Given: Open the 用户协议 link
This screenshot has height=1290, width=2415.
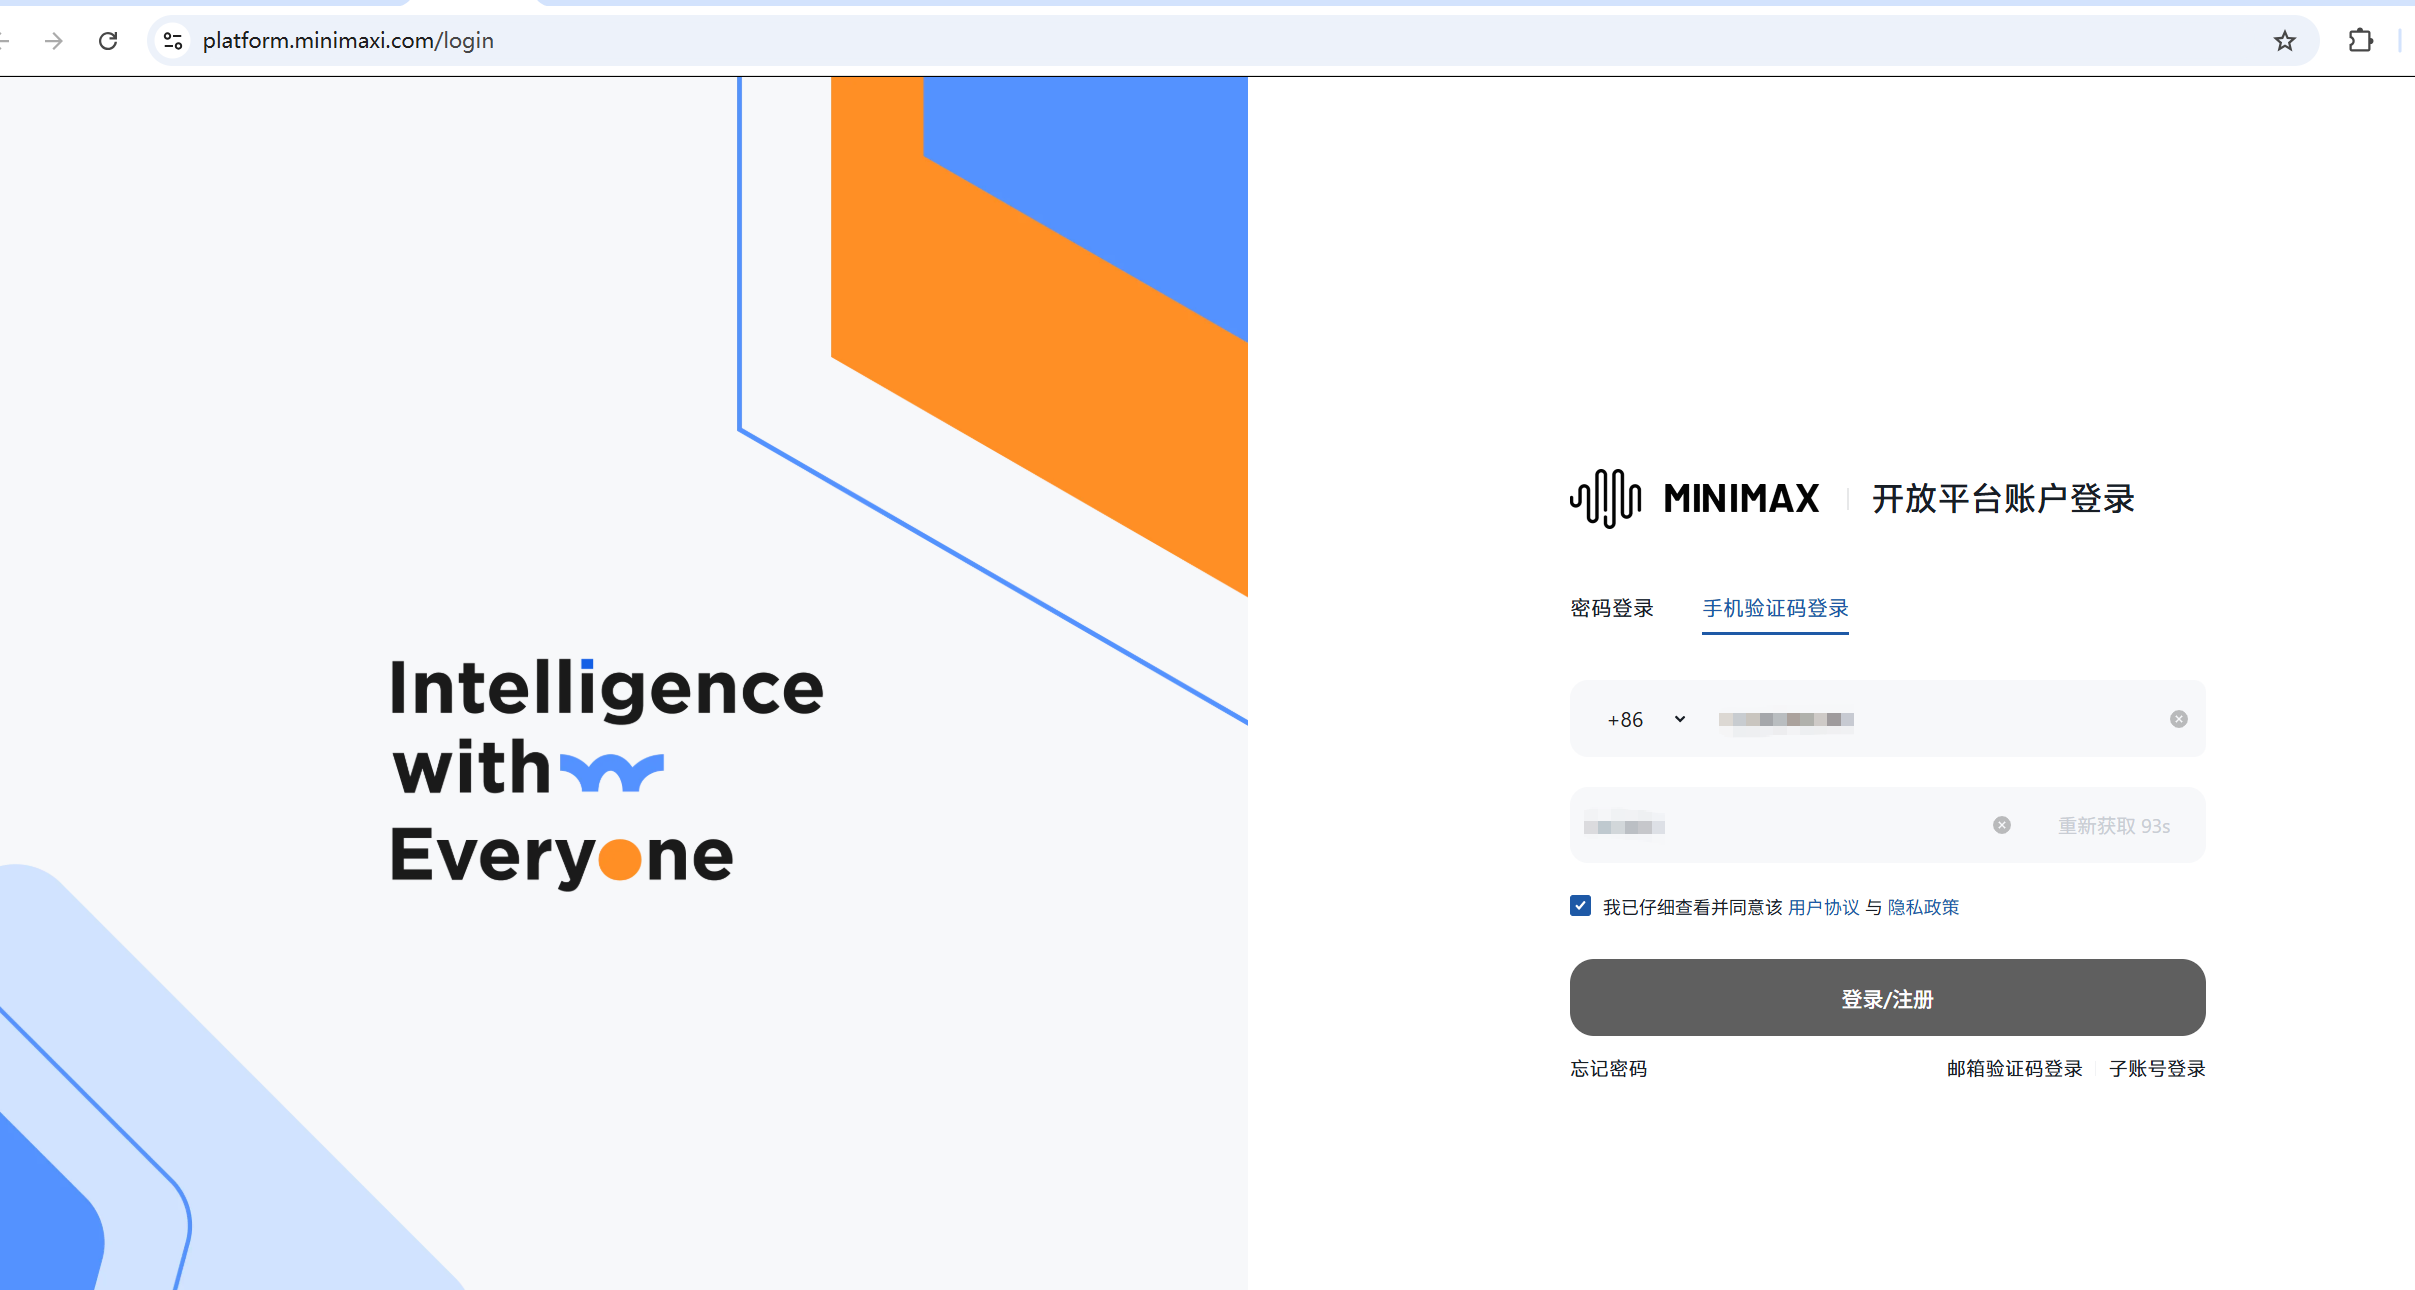Looking at the screenshot, I should (x=1823, y=907).
